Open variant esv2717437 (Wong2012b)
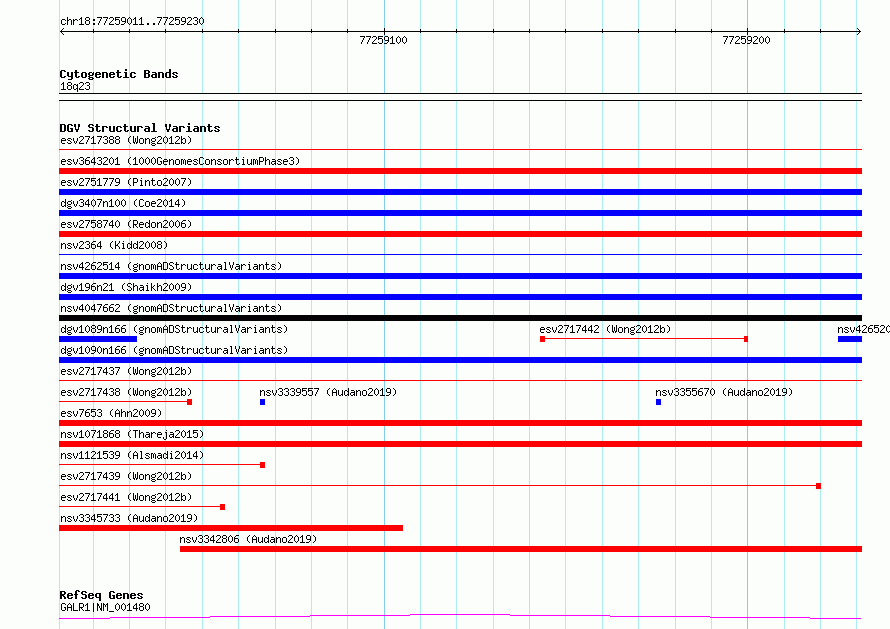890x629 pixels. pos(126,371)
